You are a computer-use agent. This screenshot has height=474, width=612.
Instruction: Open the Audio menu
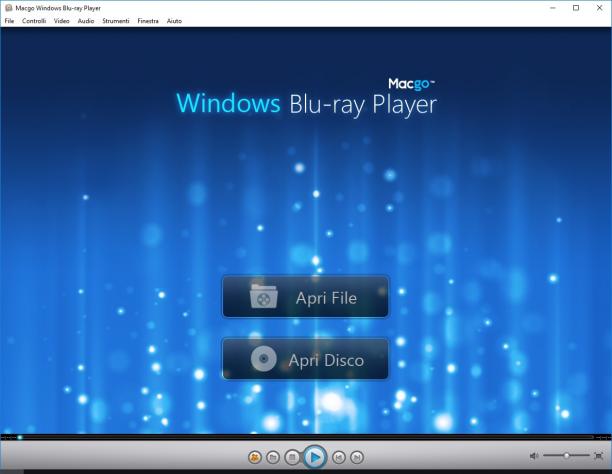coord(86,21)
